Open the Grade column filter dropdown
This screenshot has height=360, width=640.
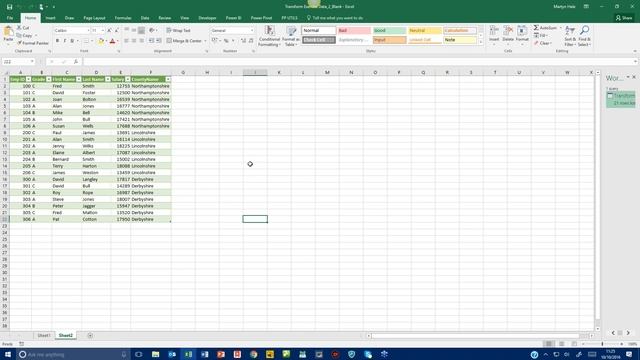click(49, 79)
